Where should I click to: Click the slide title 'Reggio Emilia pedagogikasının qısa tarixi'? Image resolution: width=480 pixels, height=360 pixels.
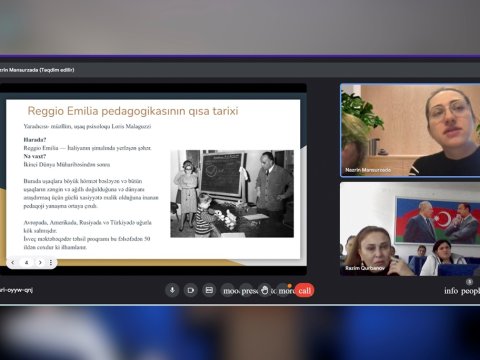(x=133, y=111)
